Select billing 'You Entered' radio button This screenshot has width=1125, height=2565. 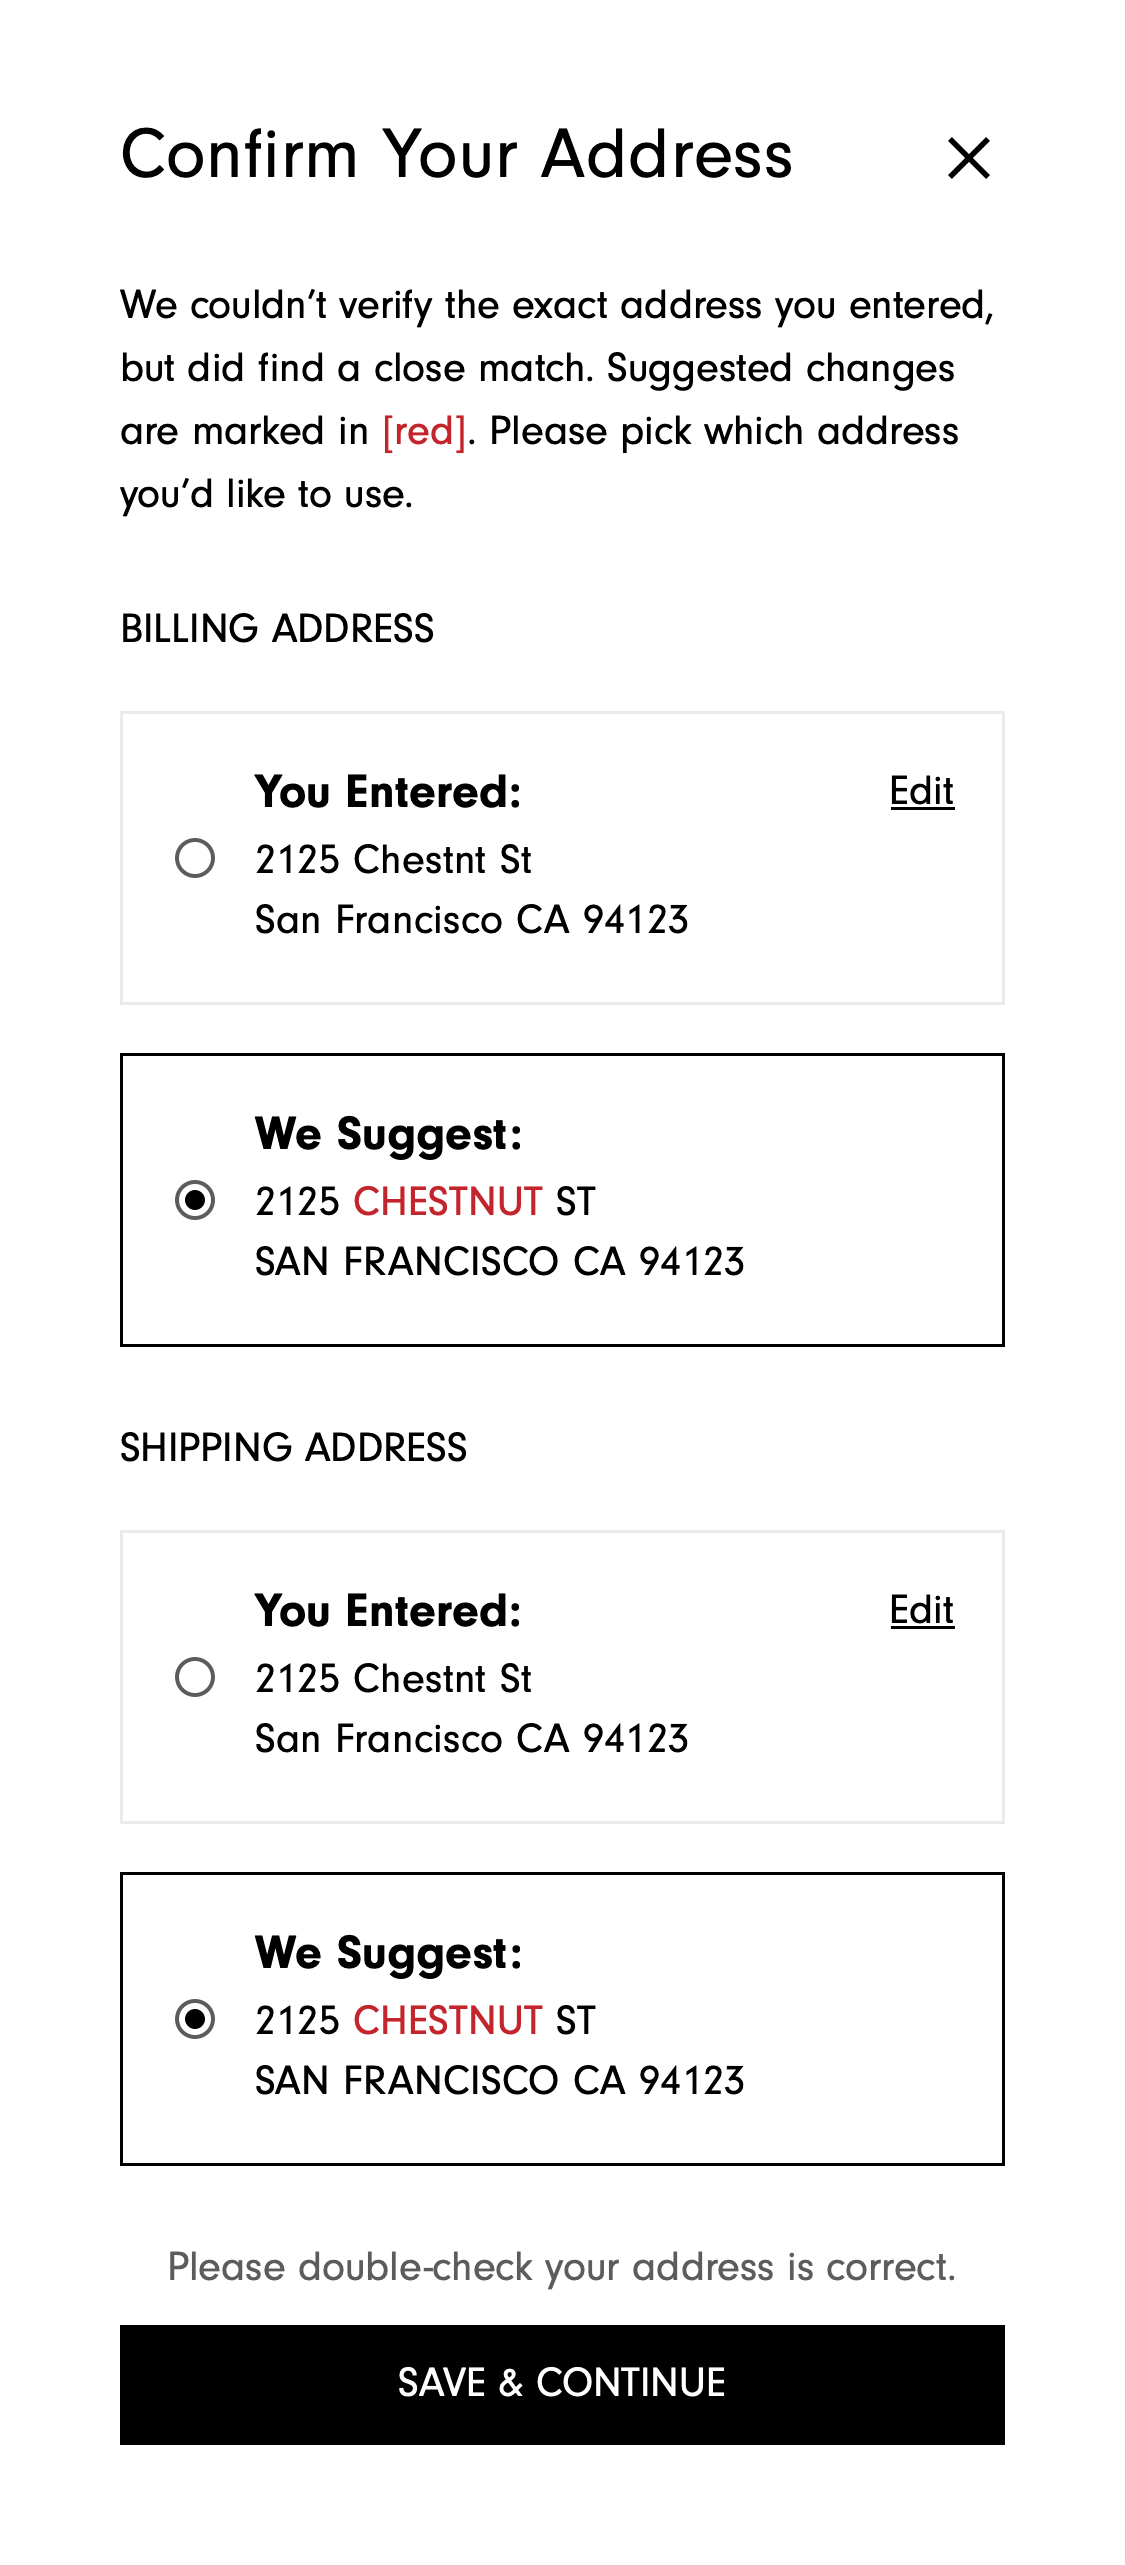coord(195,858)
